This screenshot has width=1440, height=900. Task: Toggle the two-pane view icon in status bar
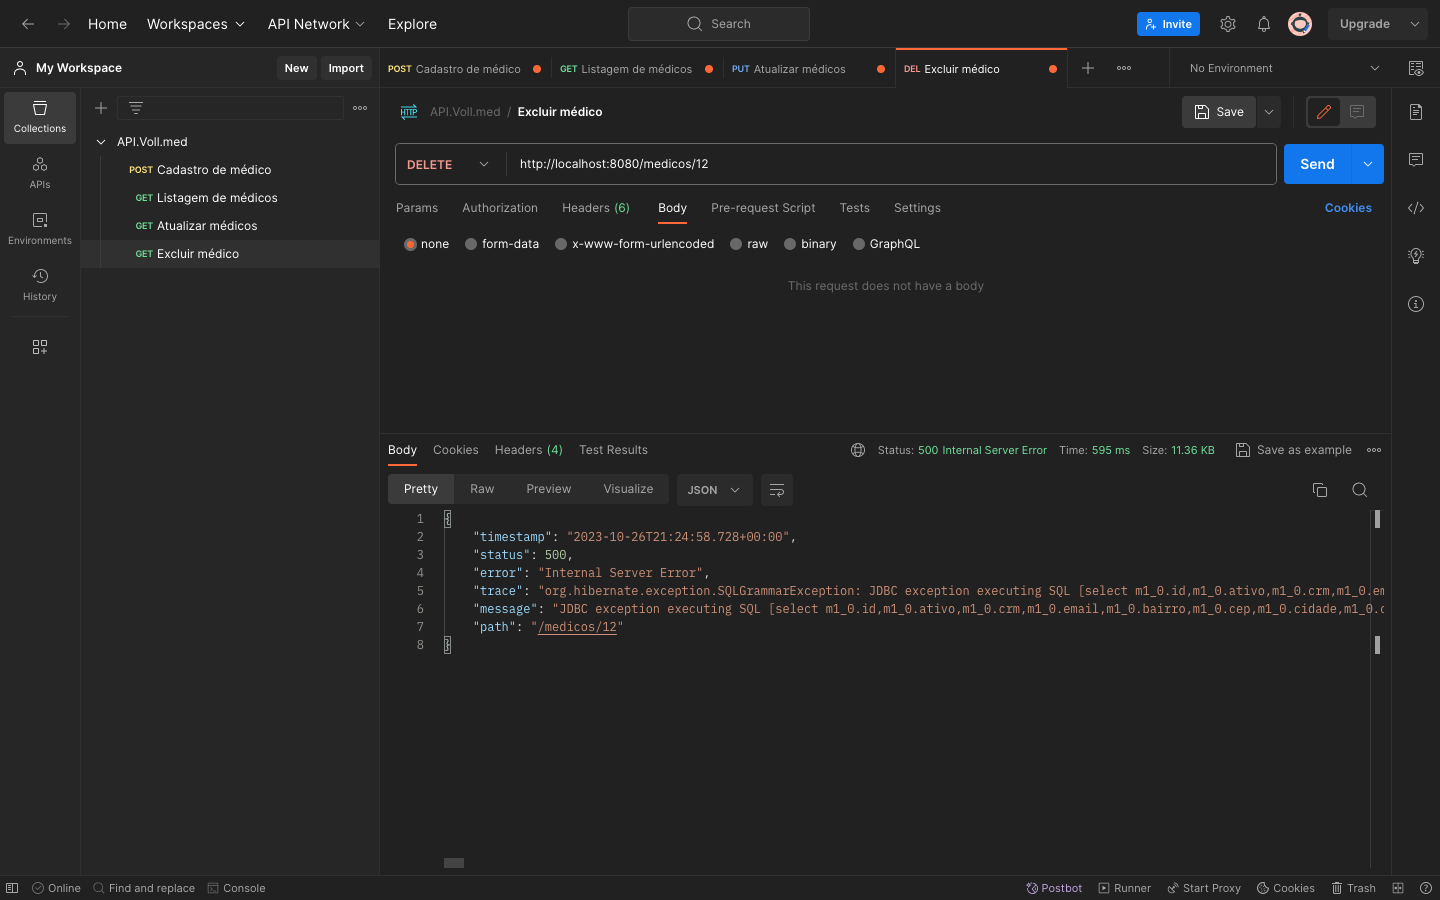click(1398, 888)
